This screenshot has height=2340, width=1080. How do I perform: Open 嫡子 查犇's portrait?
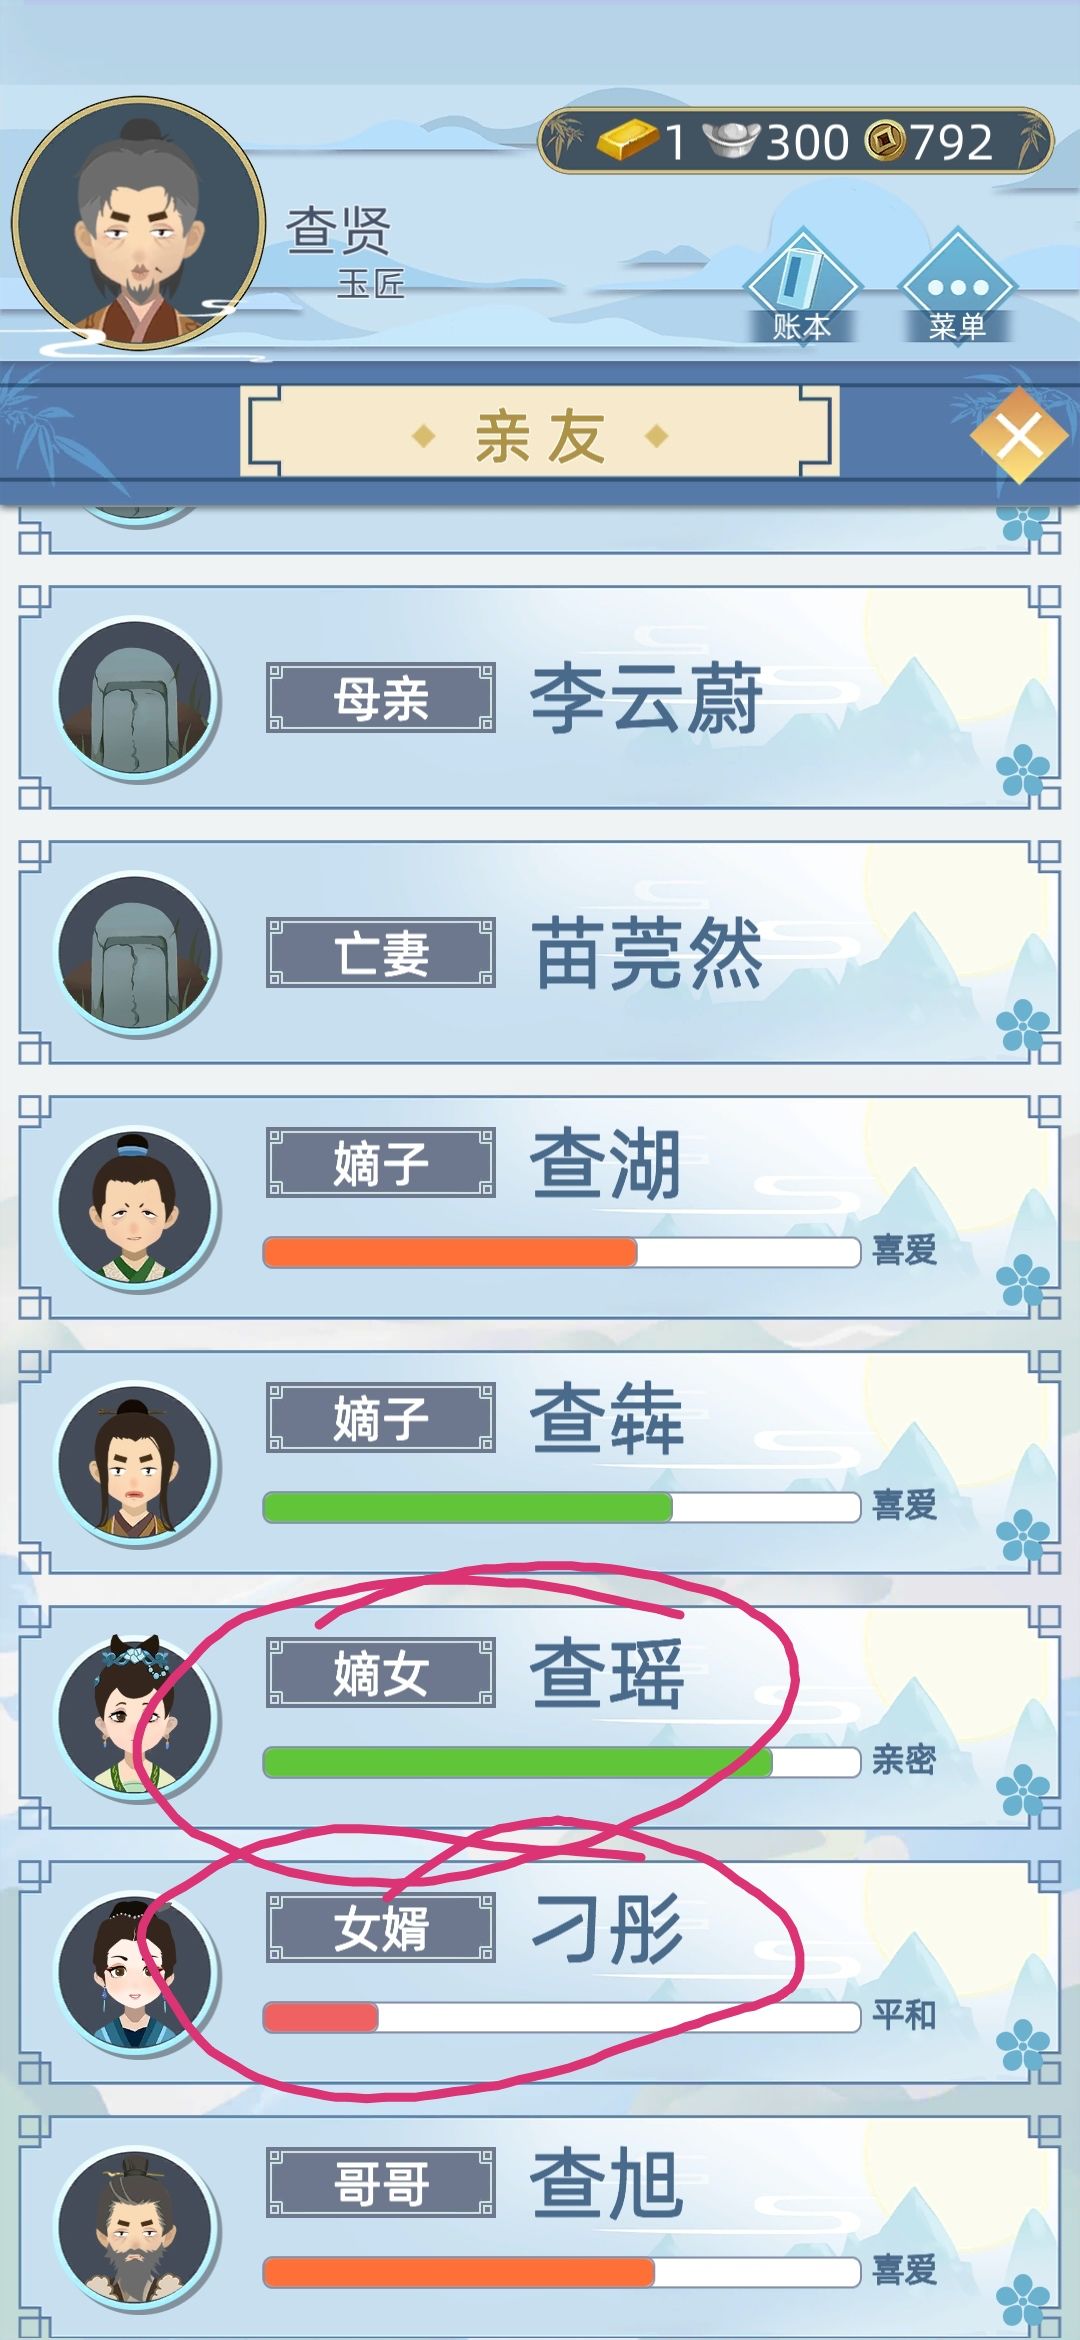(x=136, y=1463)
